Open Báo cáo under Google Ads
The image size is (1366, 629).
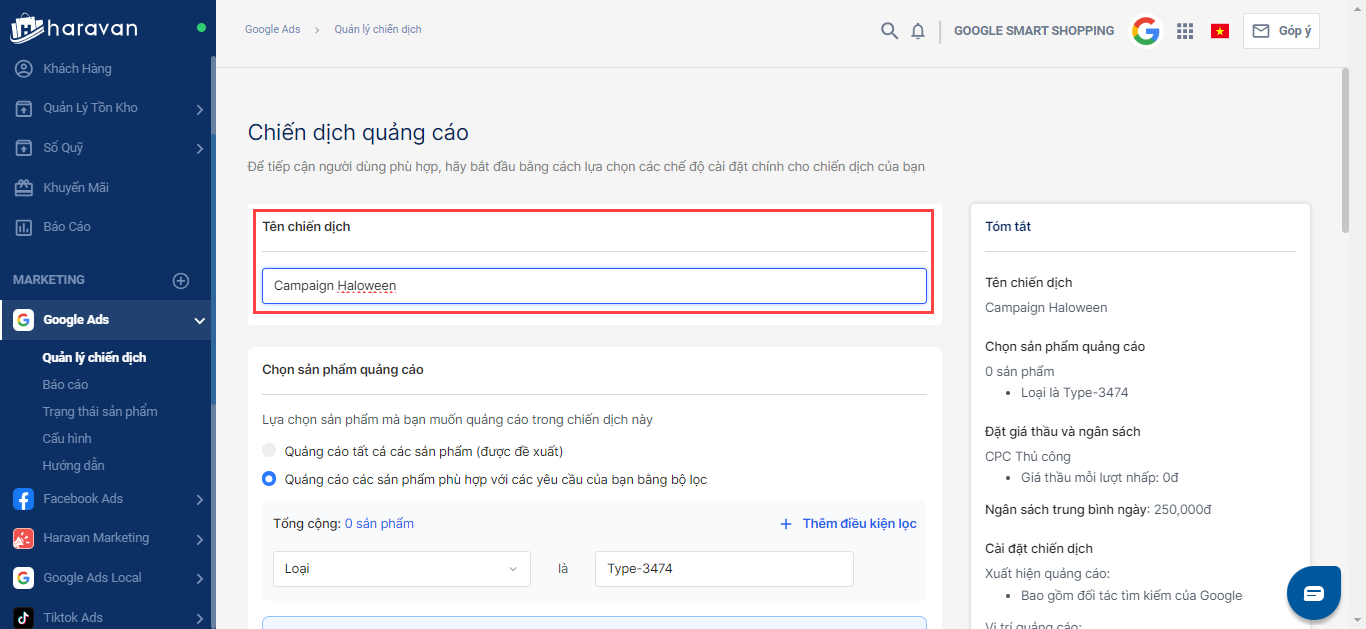pos(65,384)
